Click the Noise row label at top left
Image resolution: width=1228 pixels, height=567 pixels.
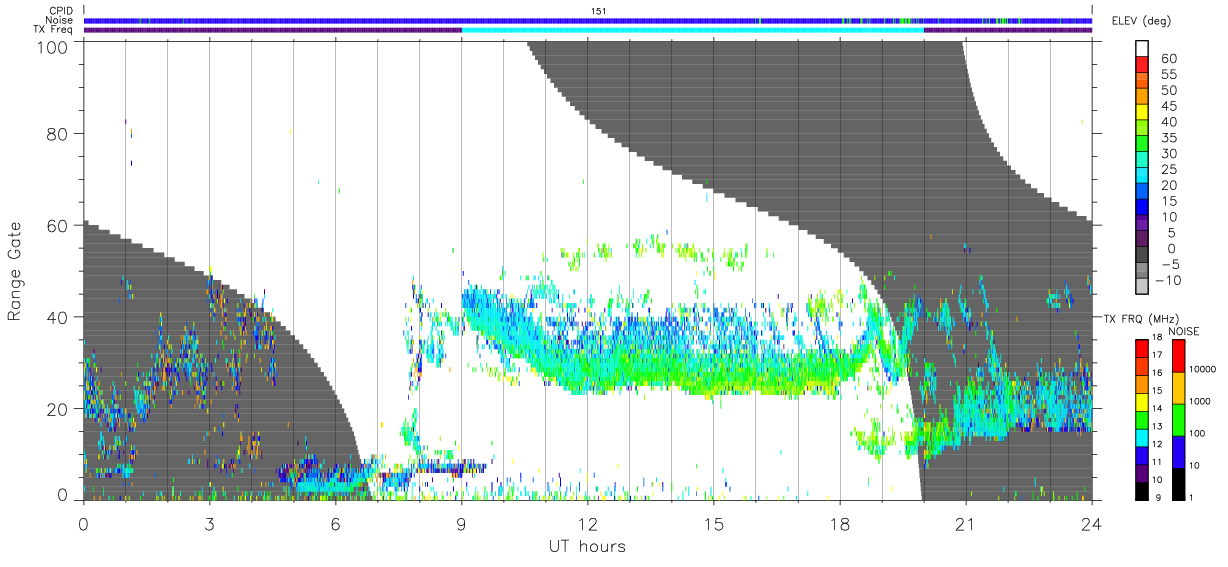tap(60, 20)
